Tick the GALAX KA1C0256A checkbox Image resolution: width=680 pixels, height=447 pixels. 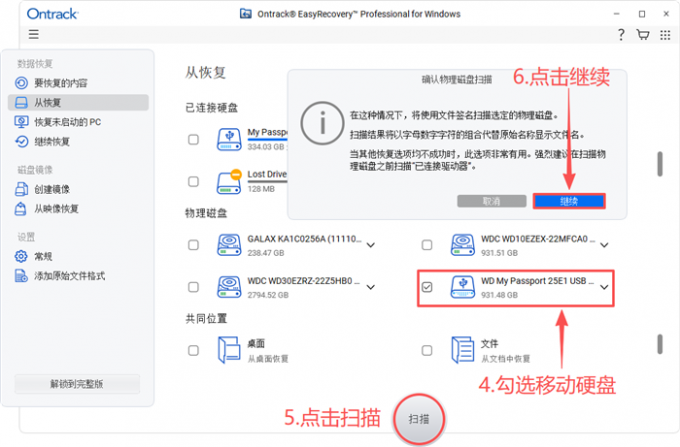(193, 245)
